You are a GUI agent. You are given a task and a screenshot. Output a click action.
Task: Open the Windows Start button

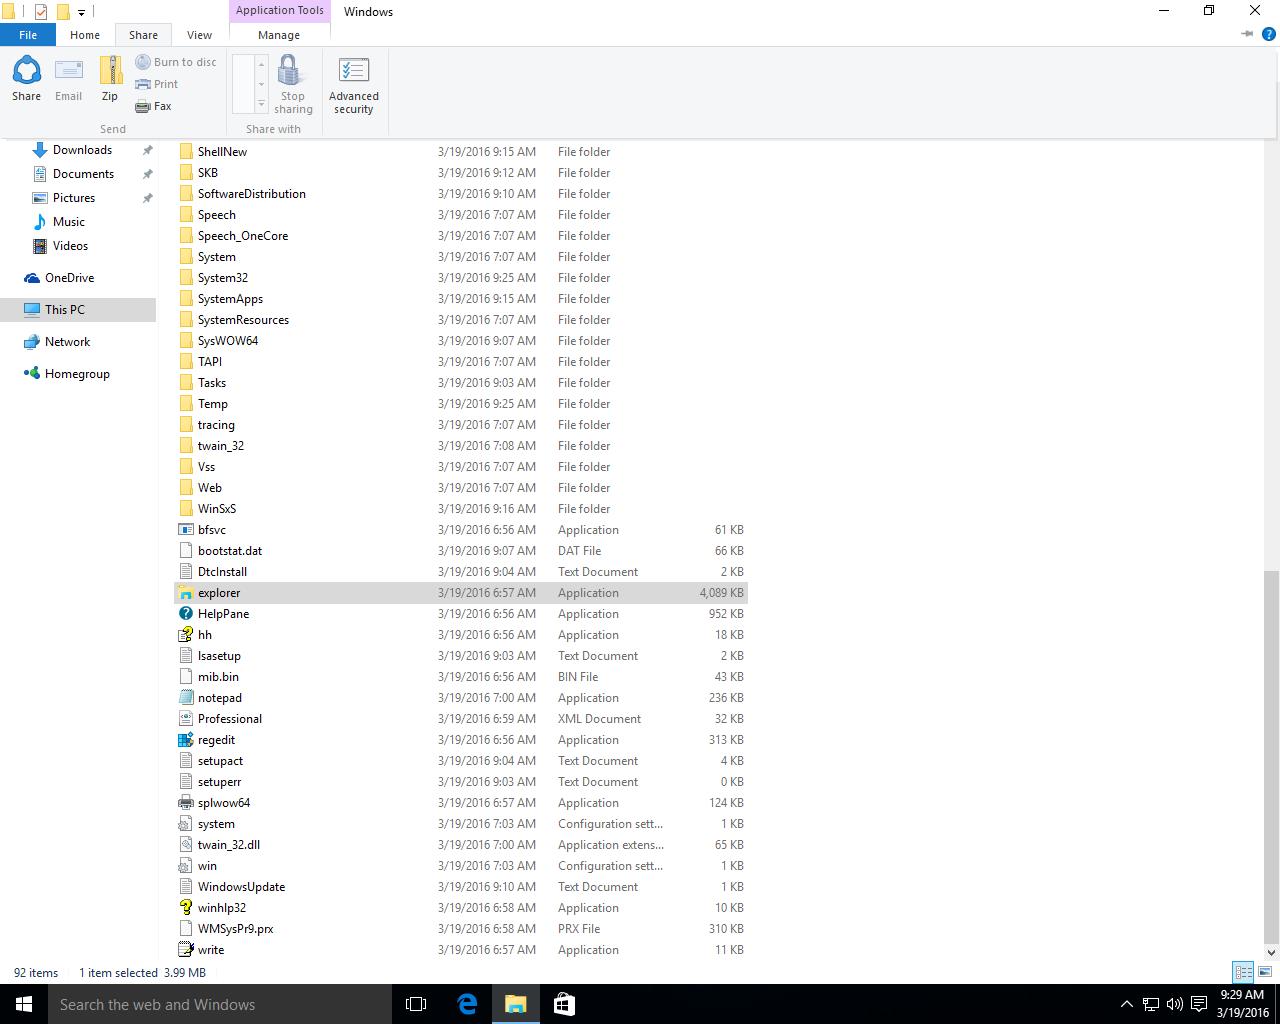pos(24,1004)
